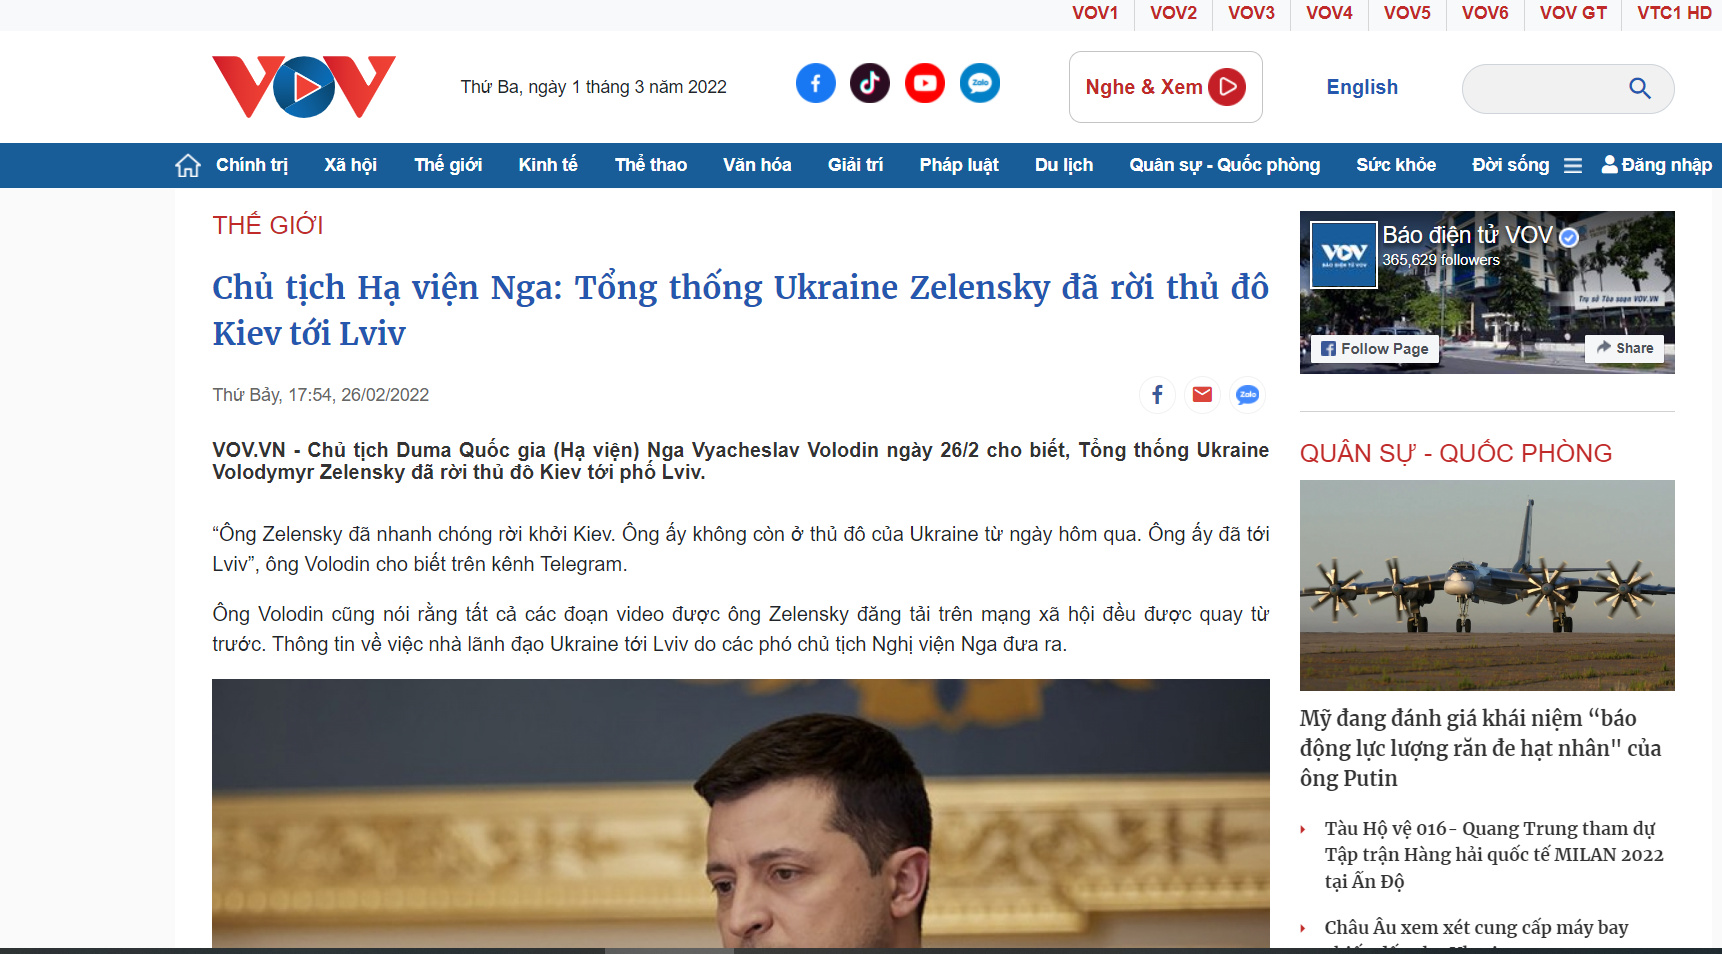The height and width of the screenshot is (954, 1722).
Task: Click the home icon in navigation bar
Action: (x=188, y=165)
